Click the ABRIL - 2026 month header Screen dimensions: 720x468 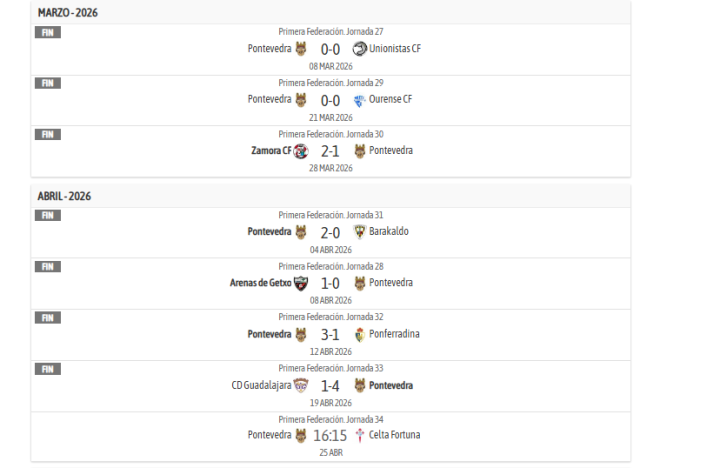click(x=64, y=196)
